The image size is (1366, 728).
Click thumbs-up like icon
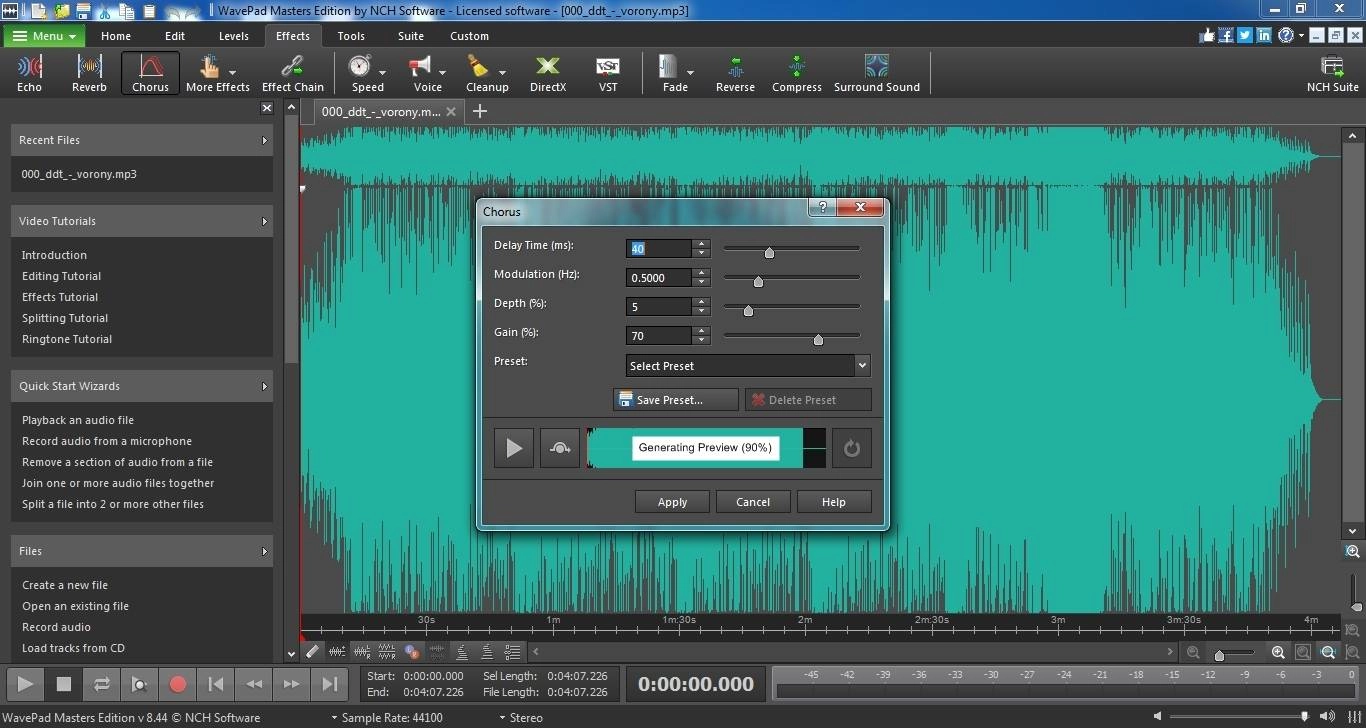click(x=1206, y=35)
